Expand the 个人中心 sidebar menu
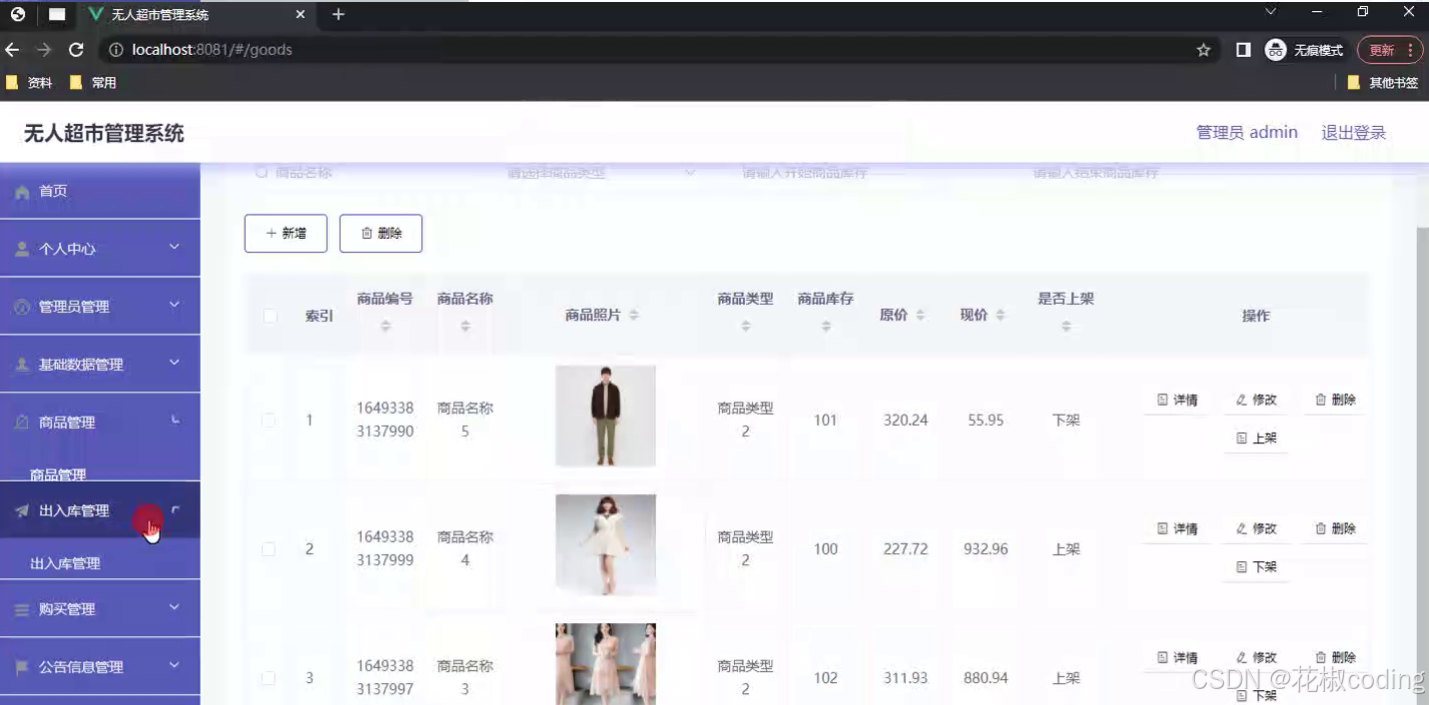The image size is (1429, 705). (100, 248)
